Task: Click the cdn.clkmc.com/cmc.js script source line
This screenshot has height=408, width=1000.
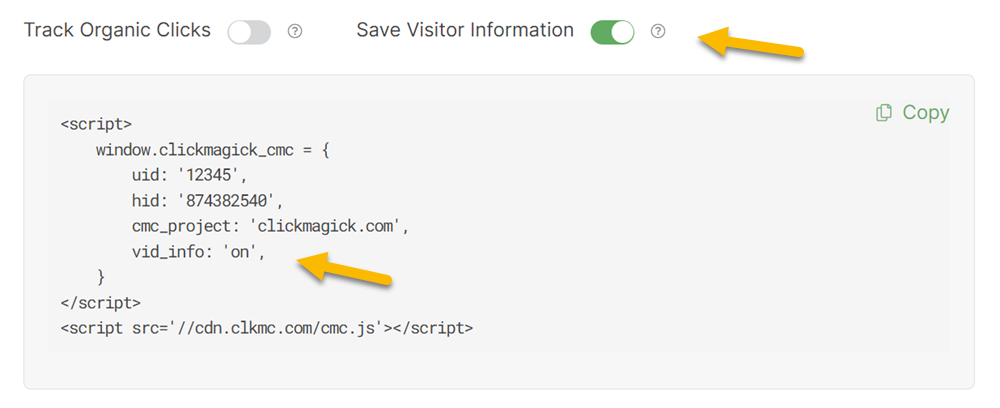Action: [x=266, y=327]
